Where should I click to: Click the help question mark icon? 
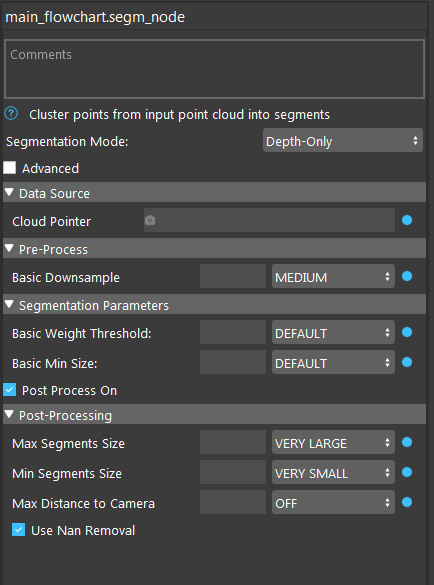(x=11, y=113)
